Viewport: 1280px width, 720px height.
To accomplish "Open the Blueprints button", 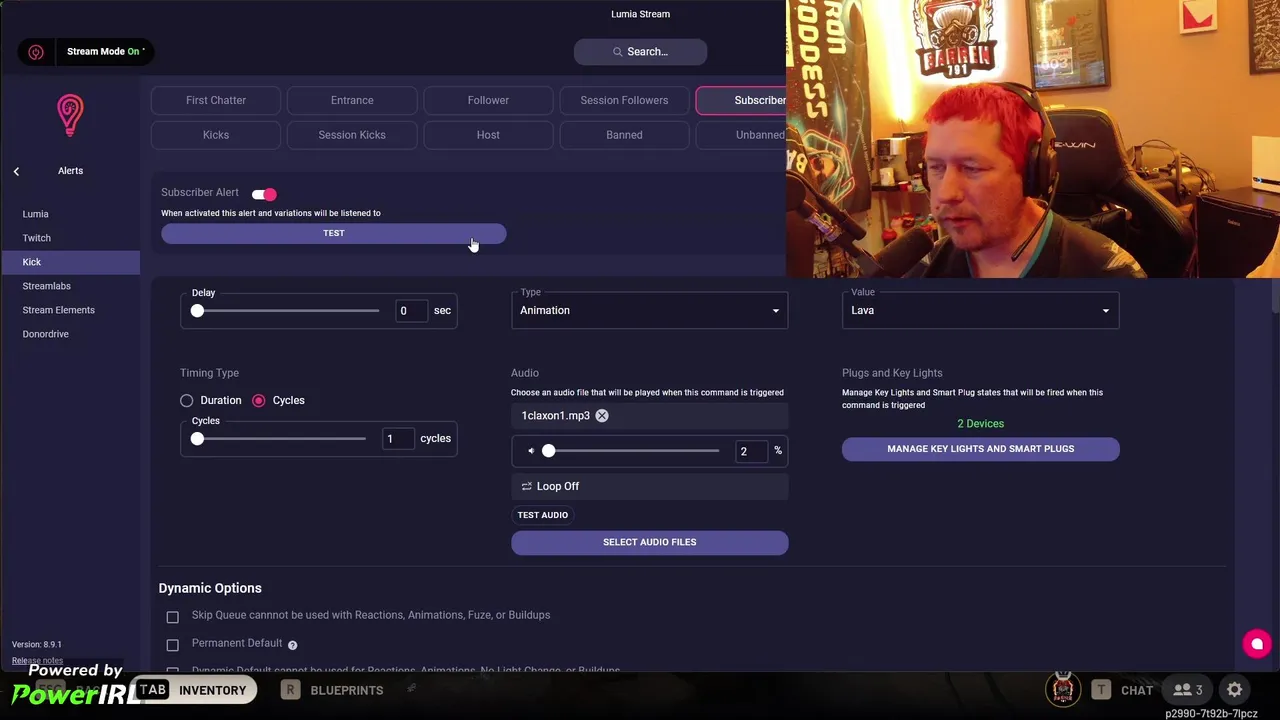I will [x=333, y=690].
